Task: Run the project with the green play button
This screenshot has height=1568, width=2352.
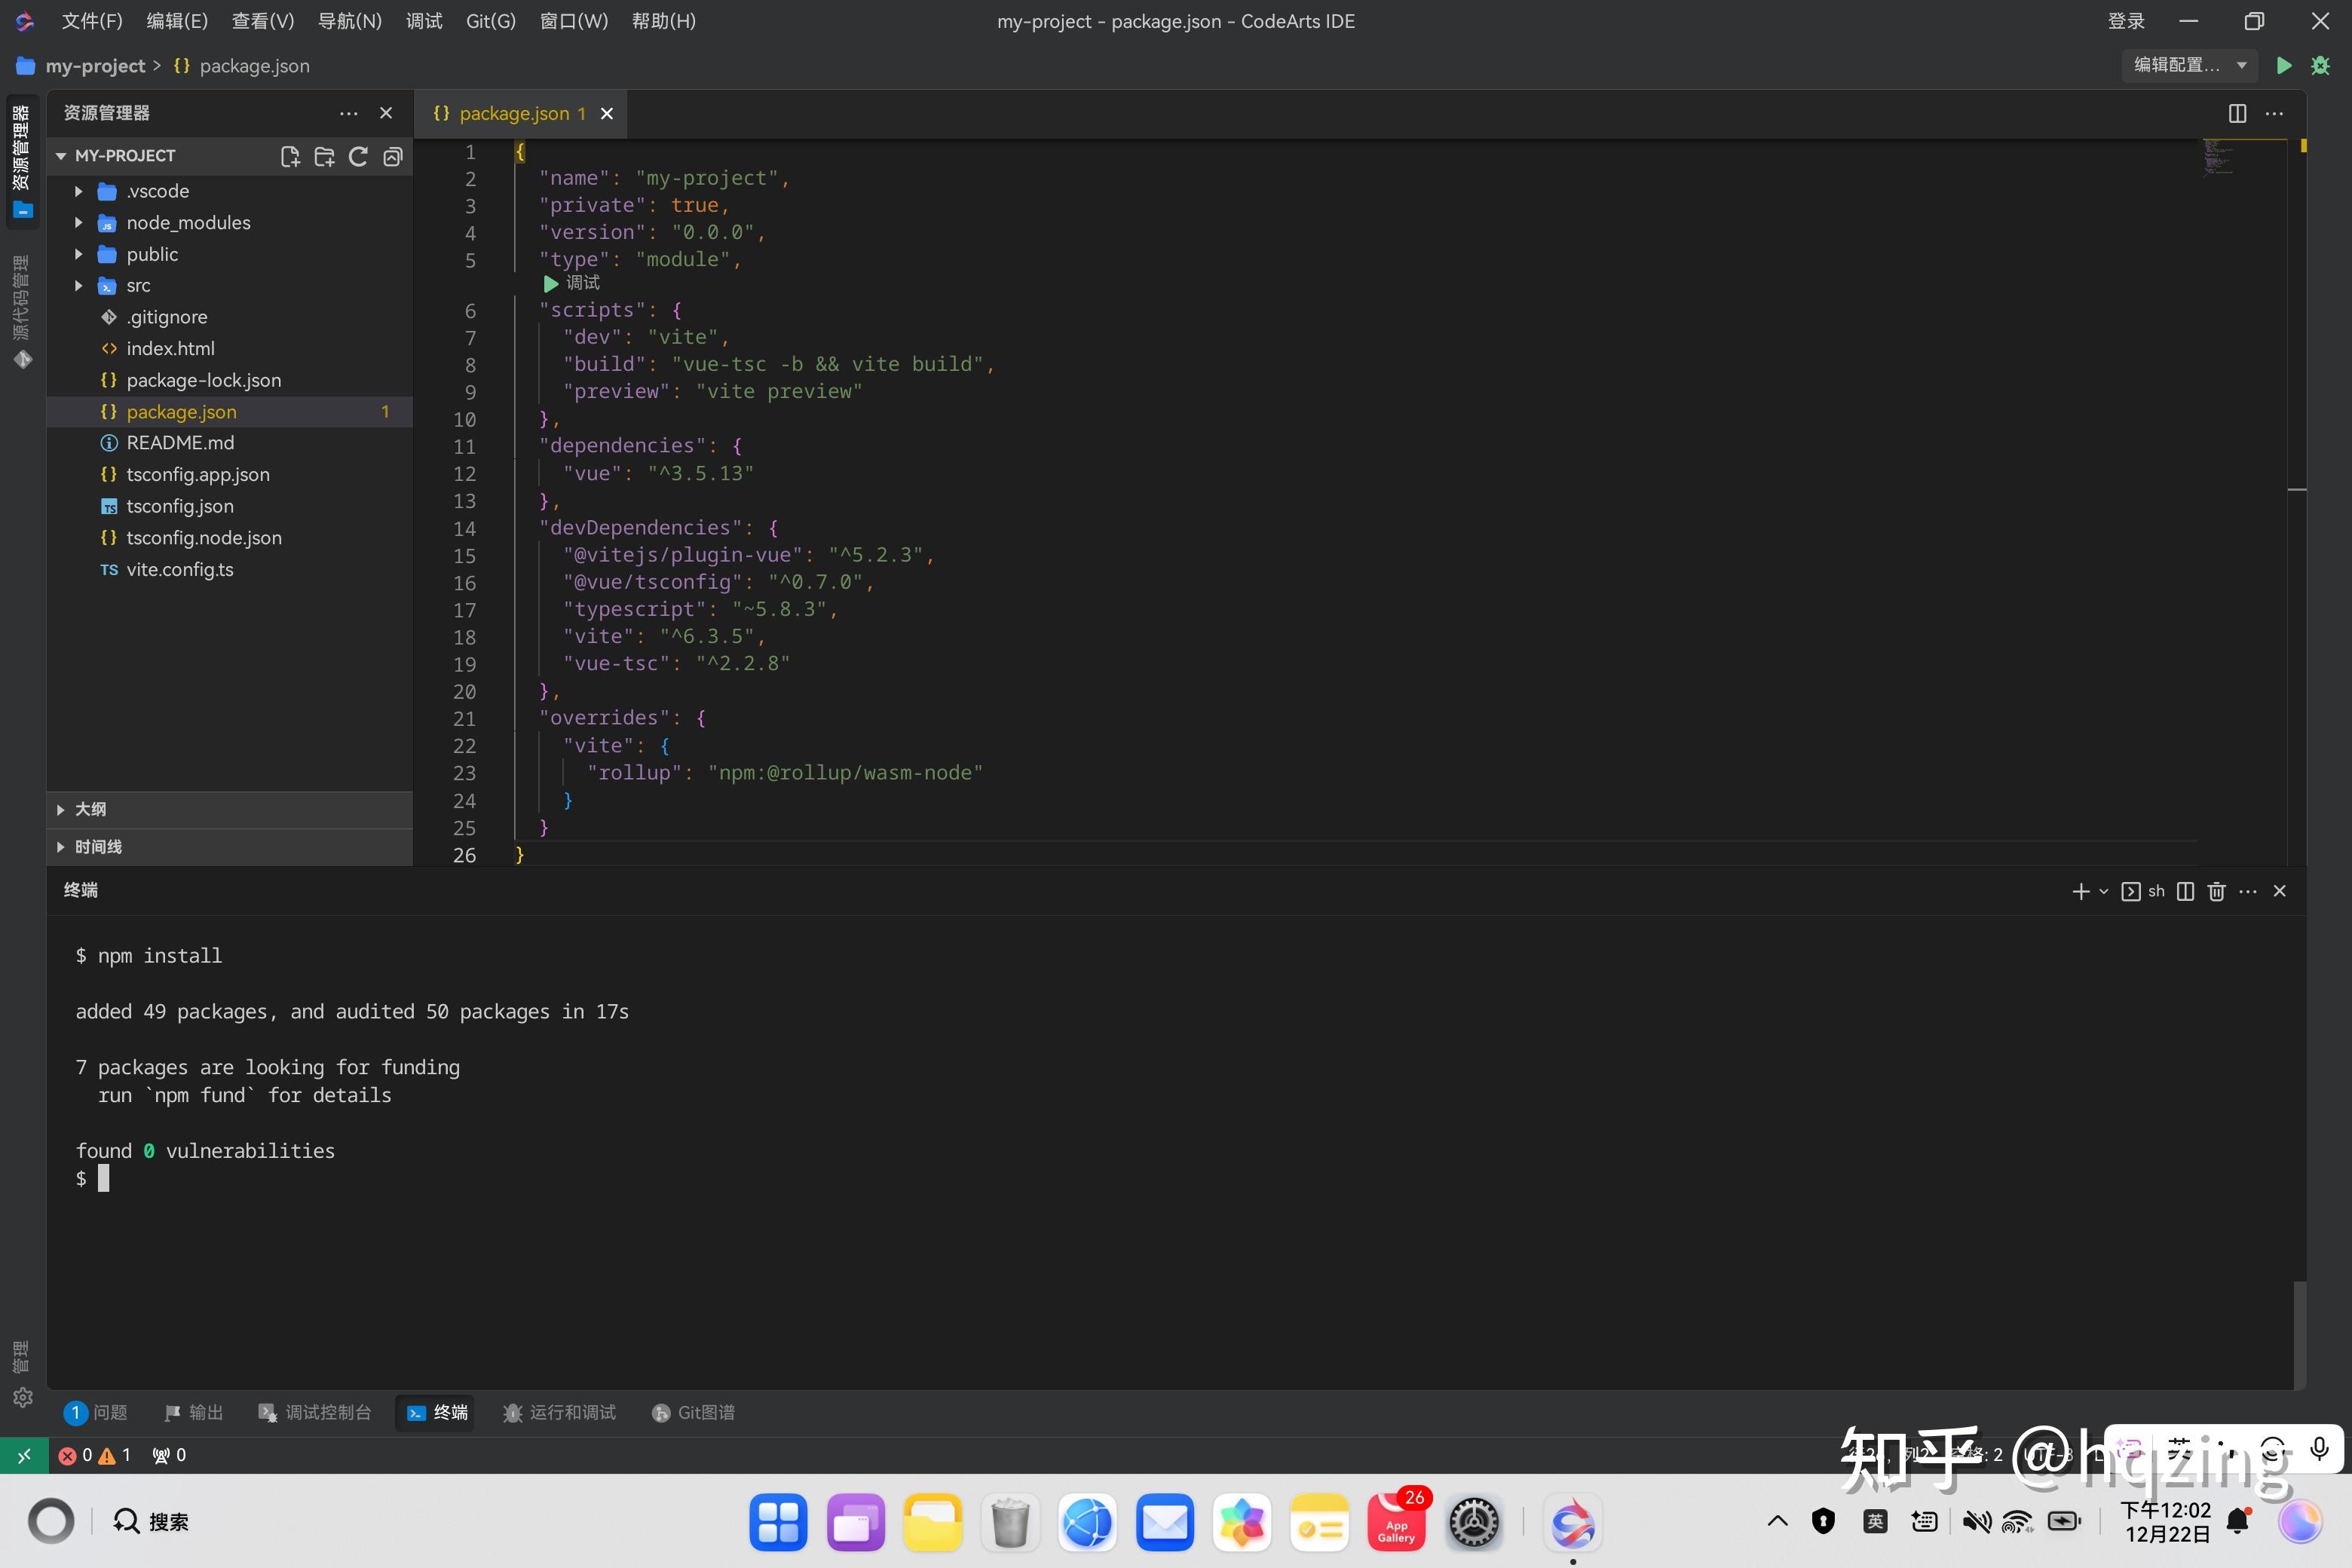Action: point(2285,65)
